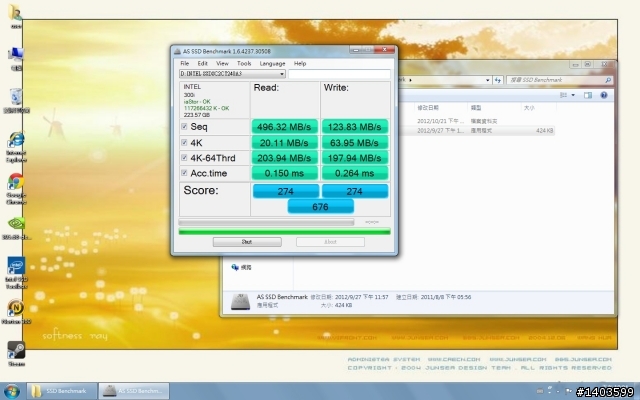Open the Edit menu
Image resolution: width=640 pixels, height=400 pixels.
coord(202,63)
